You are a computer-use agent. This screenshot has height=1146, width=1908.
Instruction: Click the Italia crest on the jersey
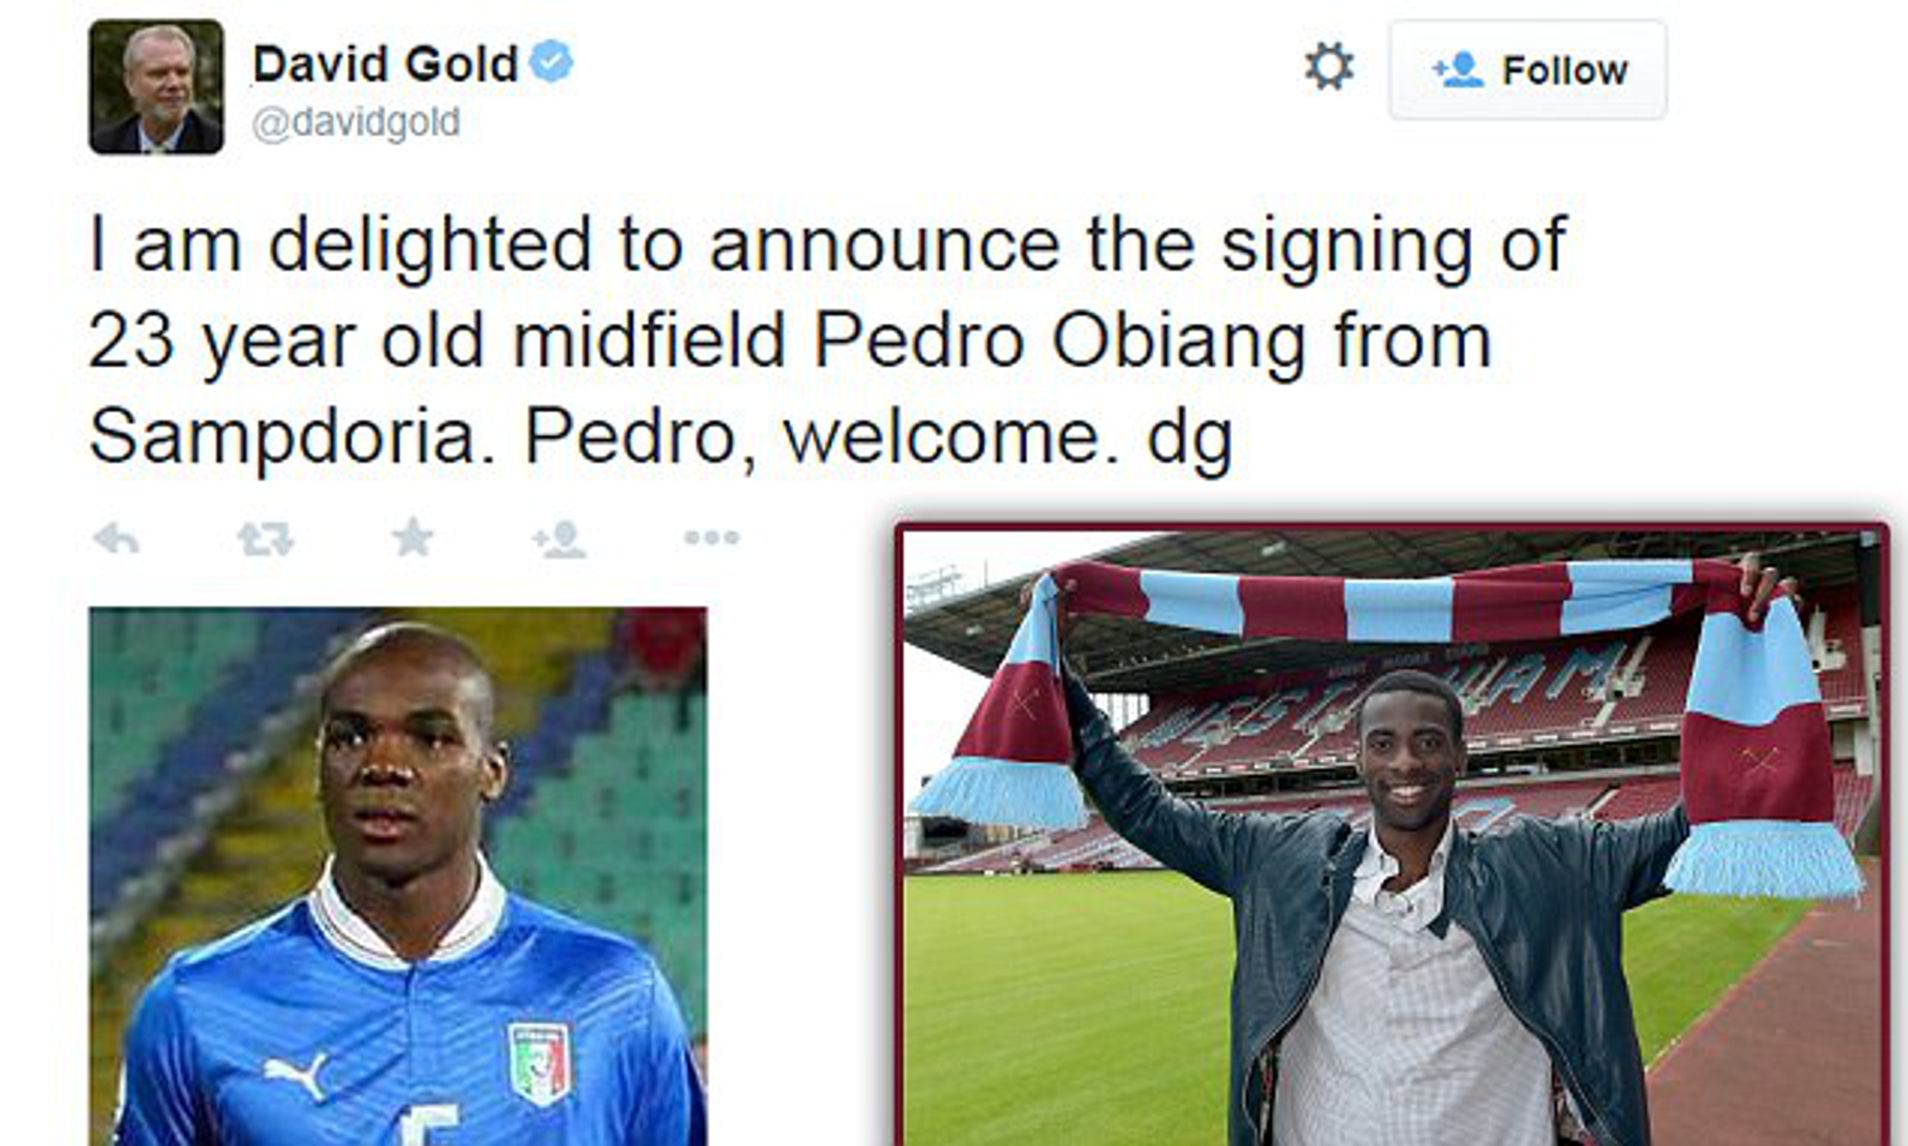(x=540, y=1063)
